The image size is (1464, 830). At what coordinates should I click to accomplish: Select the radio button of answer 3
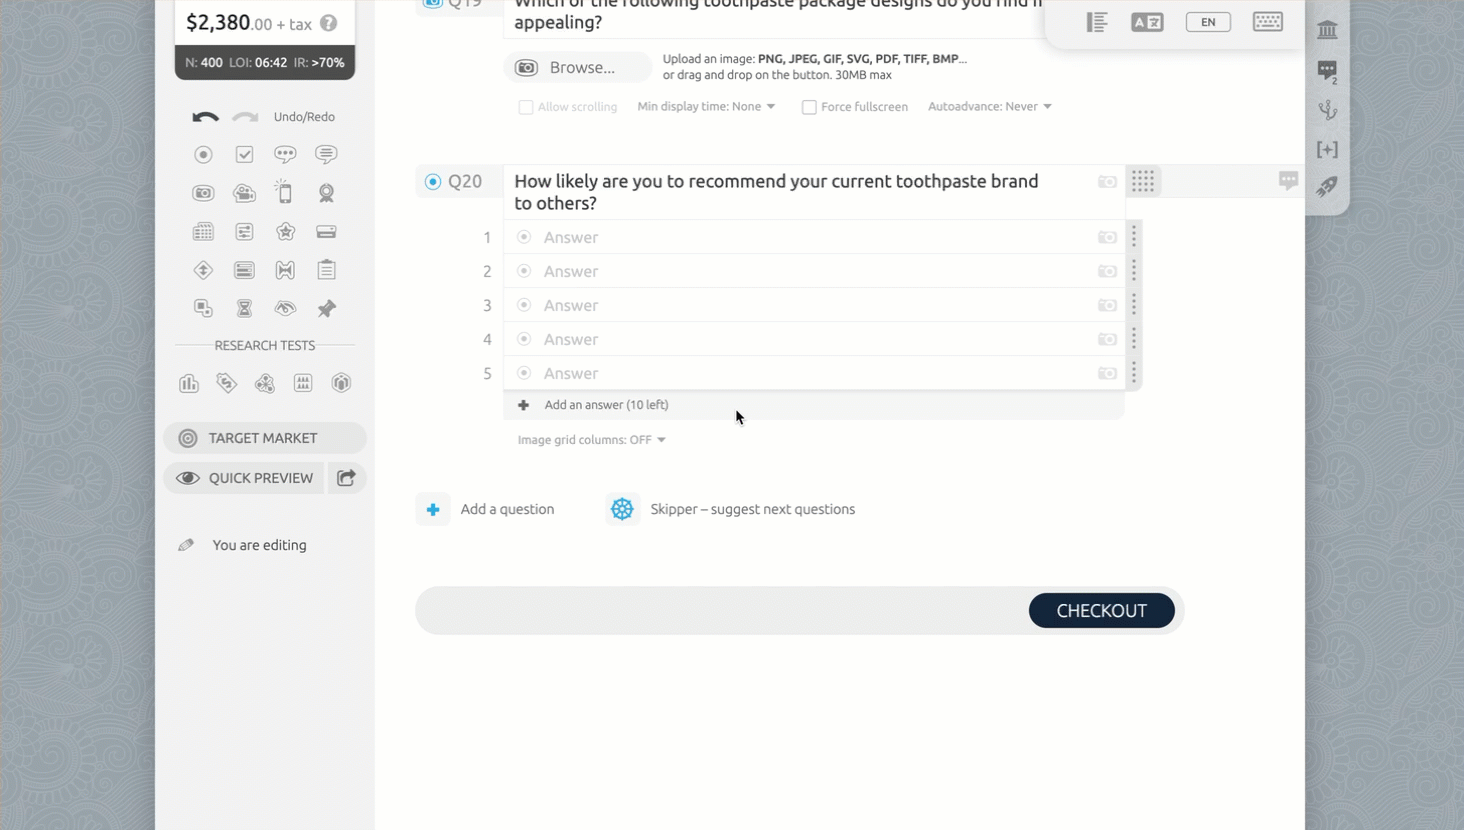click(524, 305)
